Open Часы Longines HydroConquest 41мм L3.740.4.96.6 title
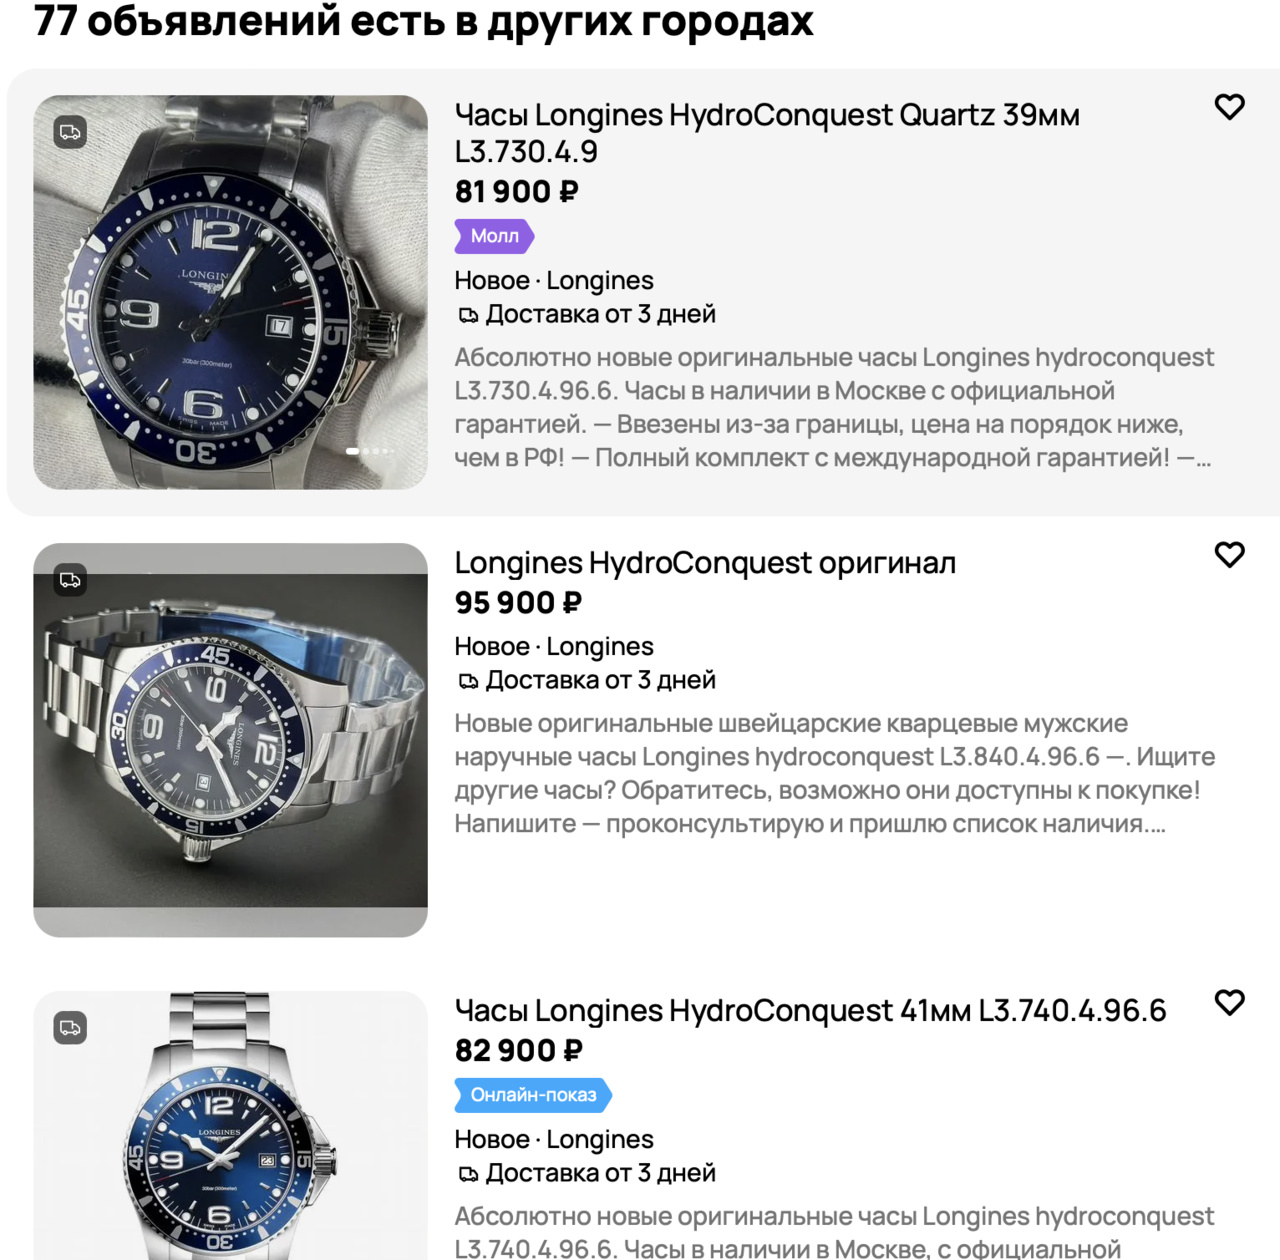 coord(810,1011)
